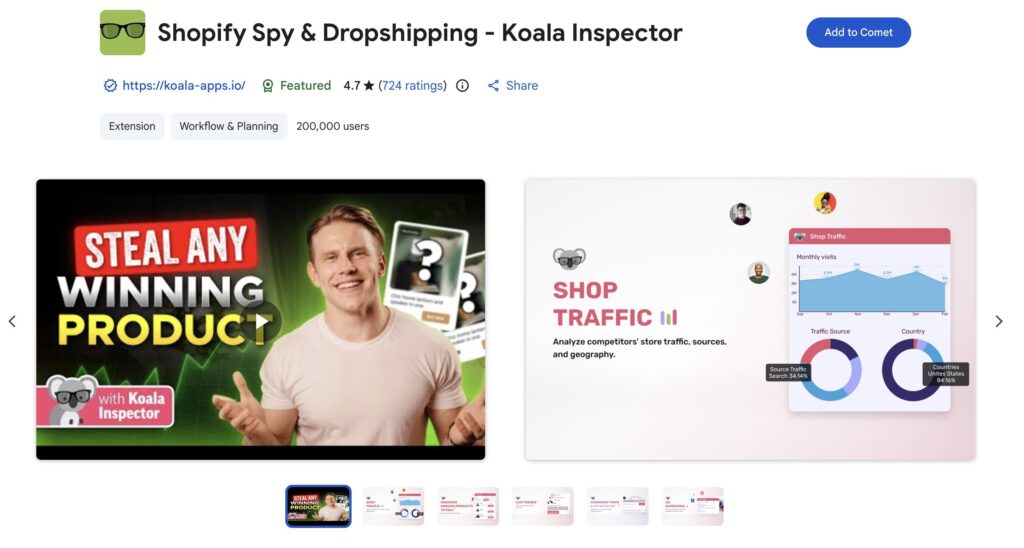Select the fourth screenshot thumbnail
This screenshot has height=548, width=1024.
543,506
